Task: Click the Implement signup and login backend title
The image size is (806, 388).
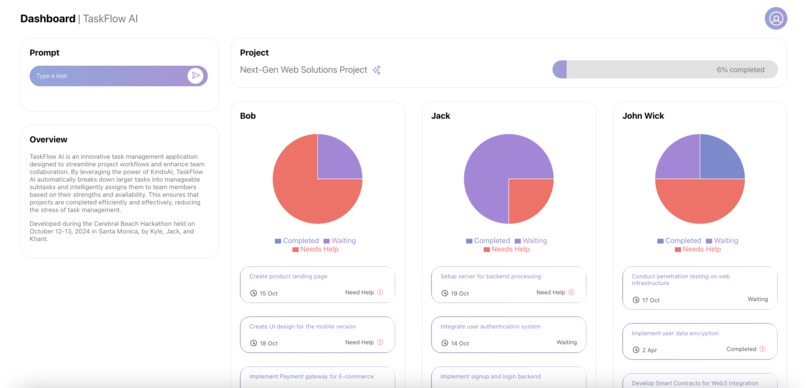Action: [x=490, y=377]
